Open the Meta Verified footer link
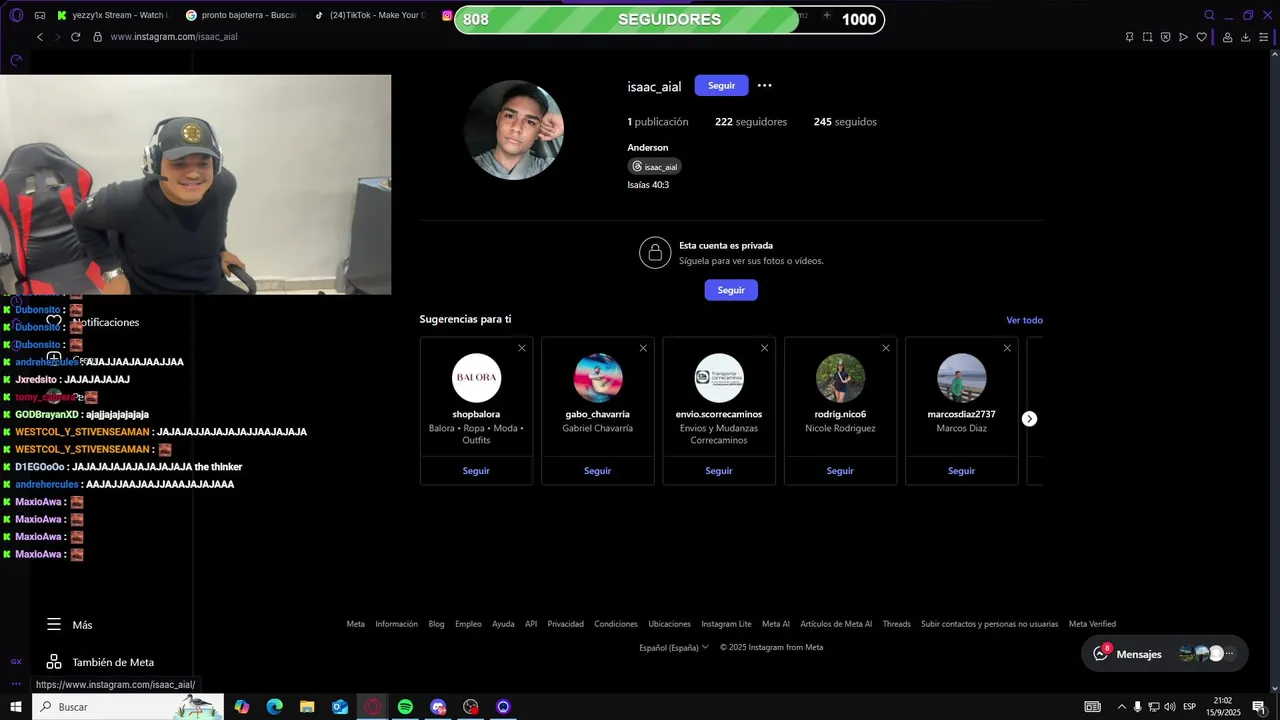1280x720 pixels. 1092,624
